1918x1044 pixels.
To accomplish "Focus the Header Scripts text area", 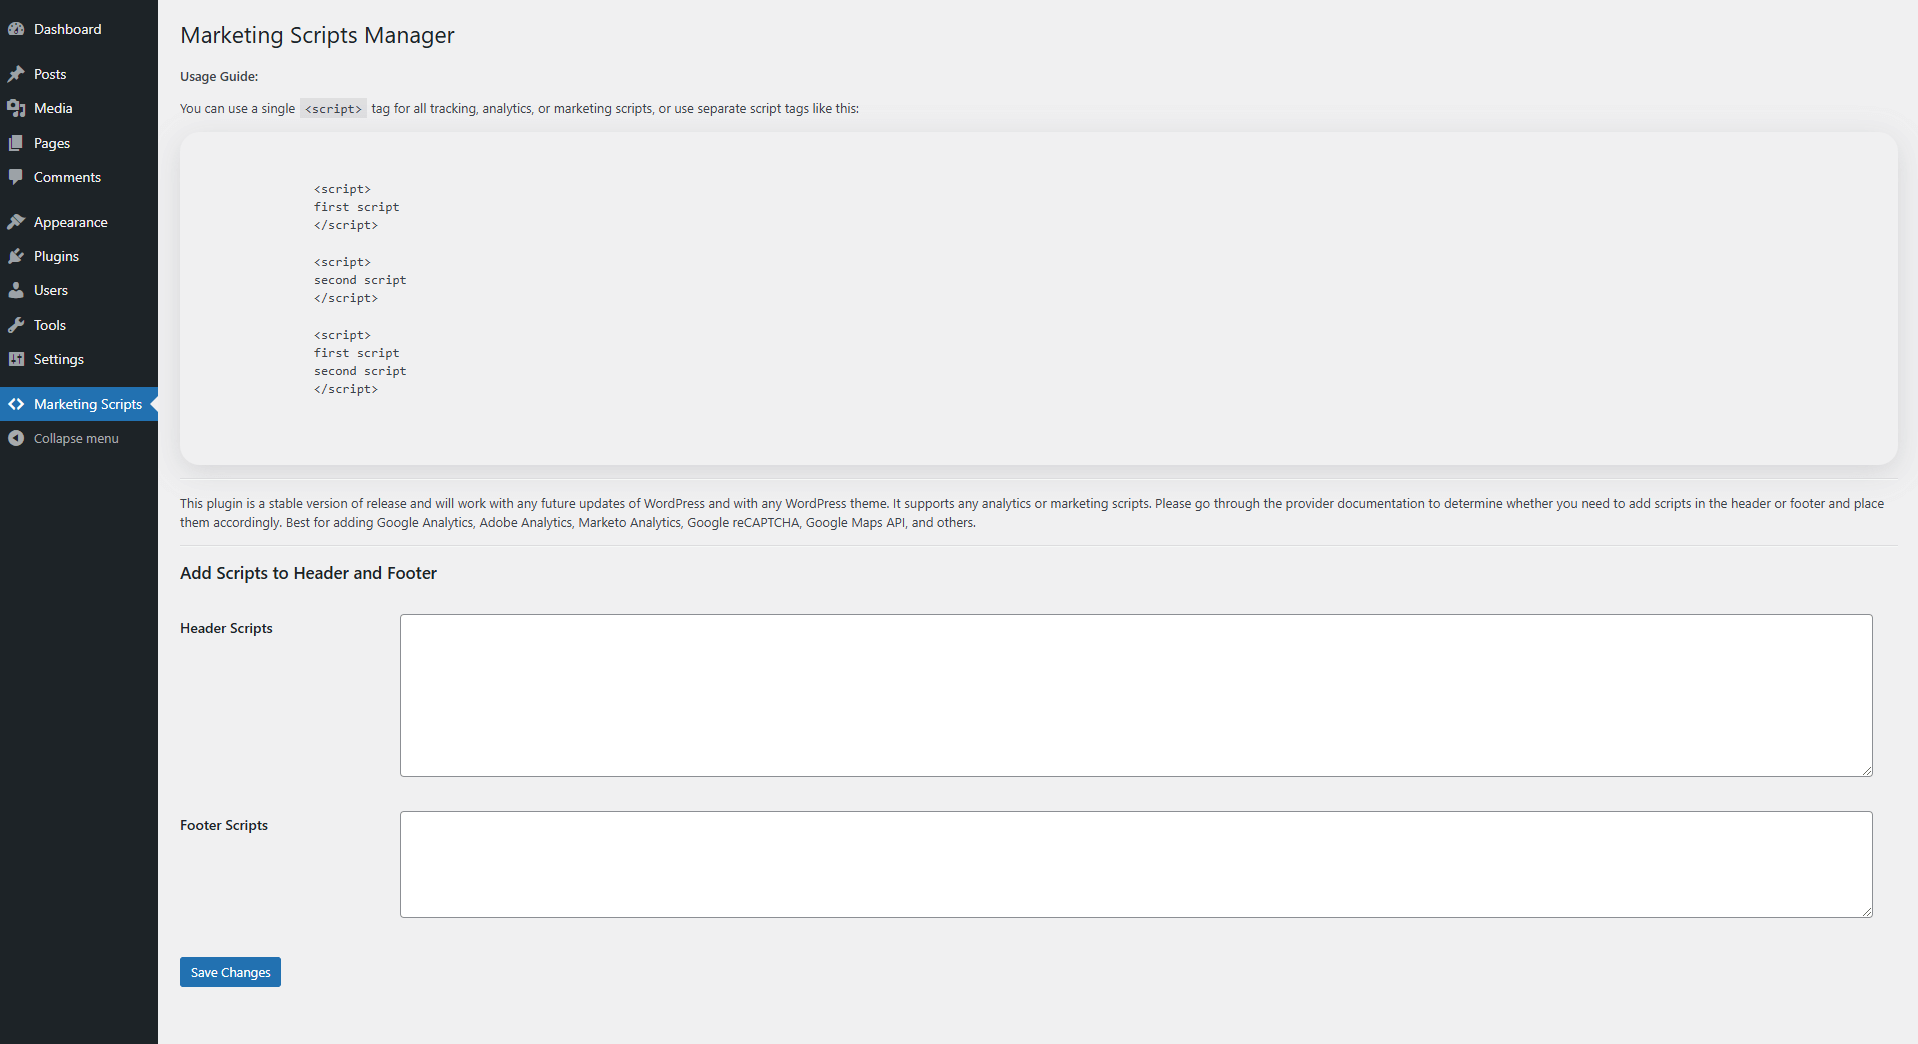I will [x=1135, y=695].
